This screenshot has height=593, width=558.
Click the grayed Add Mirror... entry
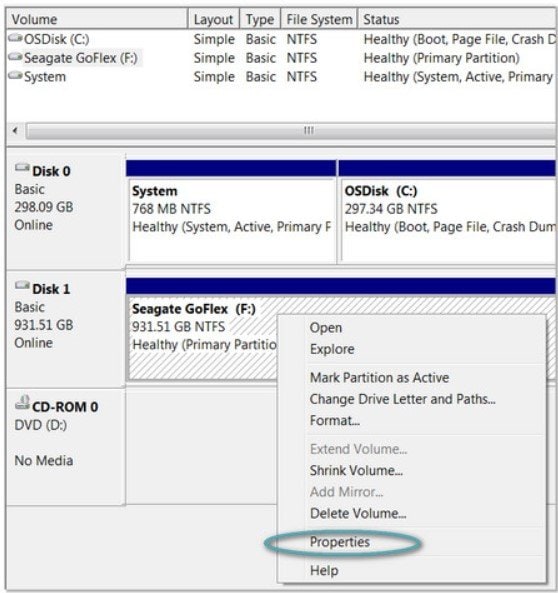click(x=346, y=492)
